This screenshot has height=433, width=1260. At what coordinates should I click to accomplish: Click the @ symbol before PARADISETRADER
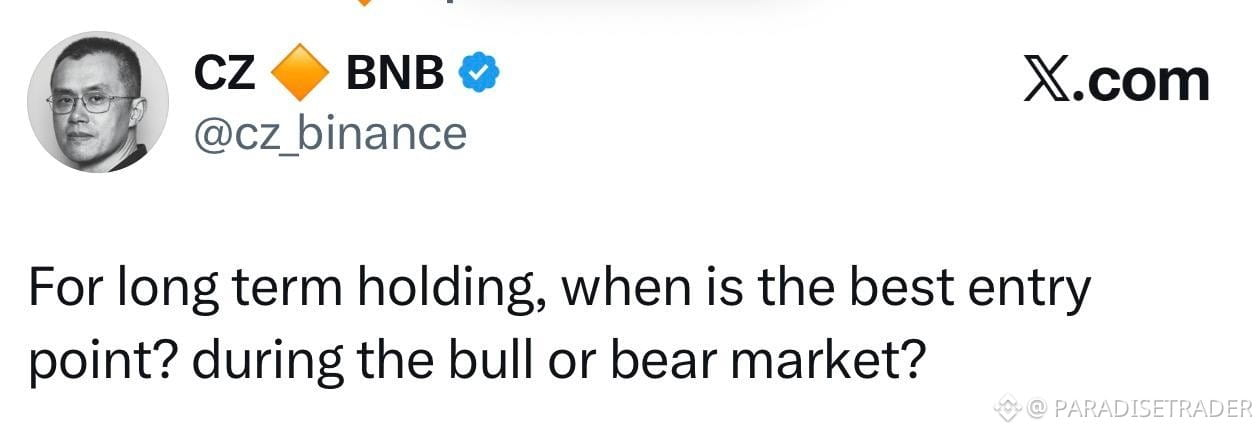[1036, 407]
